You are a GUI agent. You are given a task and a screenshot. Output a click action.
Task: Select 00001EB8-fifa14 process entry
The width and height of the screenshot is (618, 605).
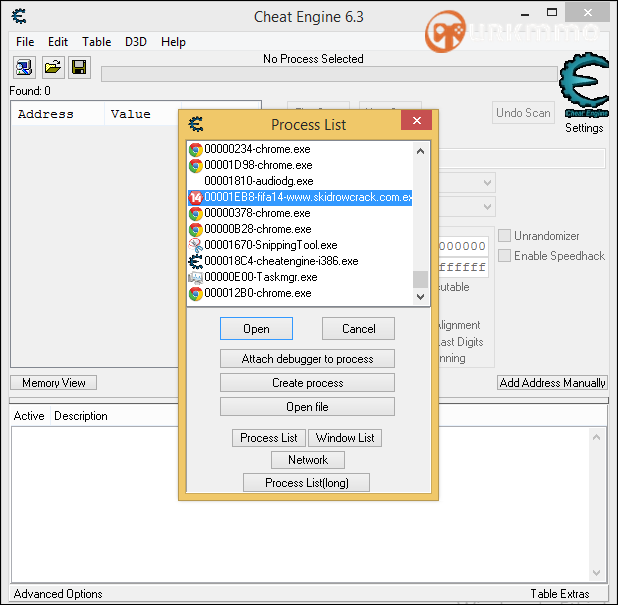(300, 197)
